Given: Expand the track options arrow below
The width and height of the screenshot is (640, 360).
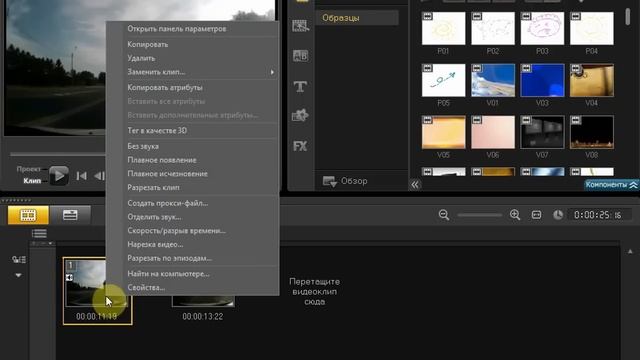Looking at the screenshot, I should coord(18,275).
